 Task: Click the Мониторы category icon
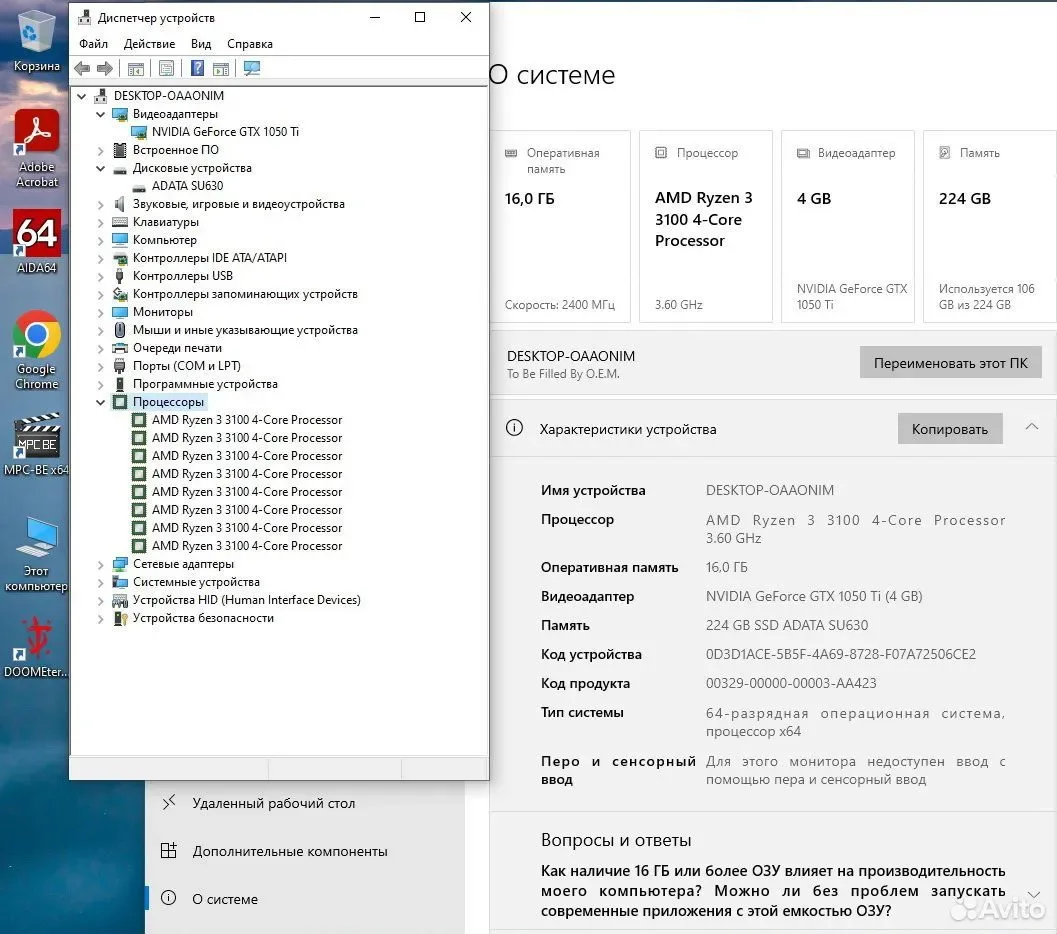point(120,312)
